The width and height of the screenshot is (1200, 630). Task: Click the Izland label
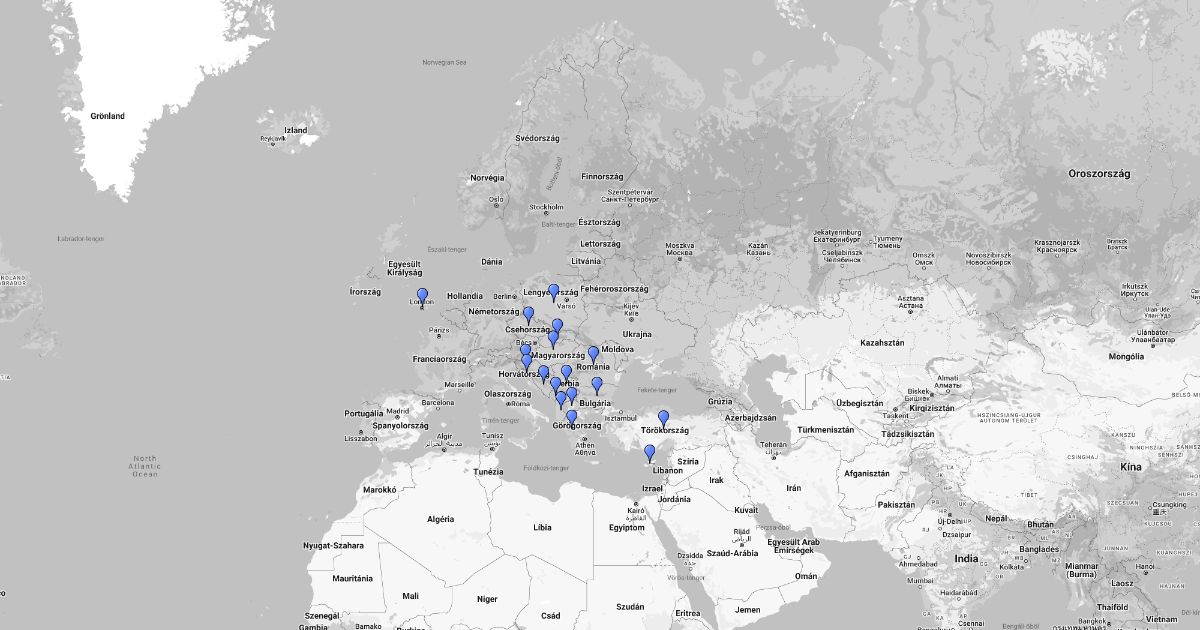click(295, 130)
